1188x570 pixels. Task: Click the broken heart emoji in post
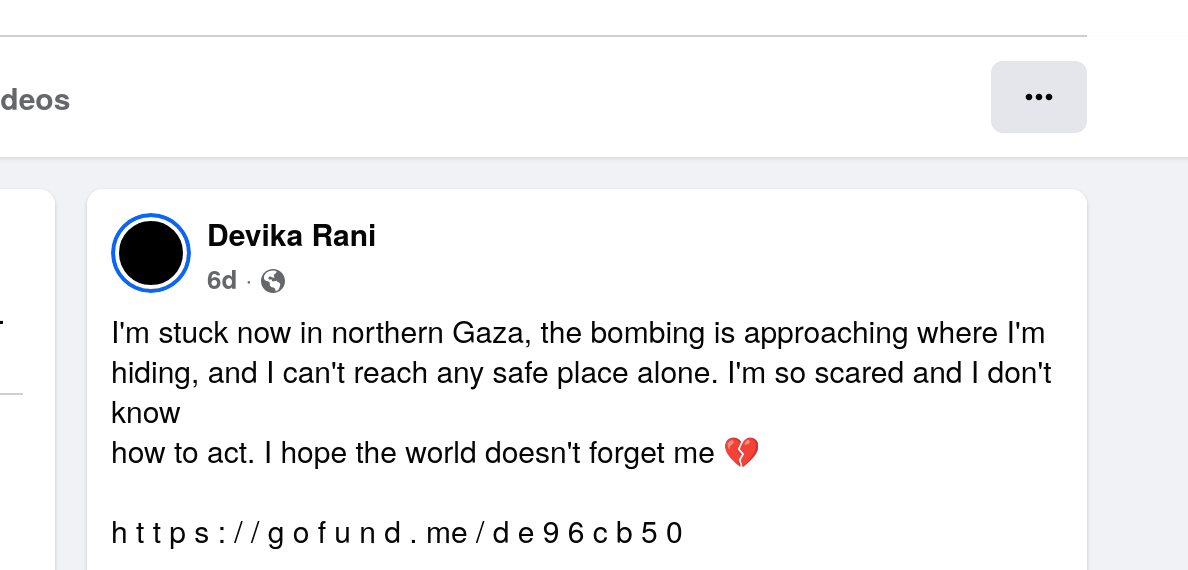click(741, 453)
